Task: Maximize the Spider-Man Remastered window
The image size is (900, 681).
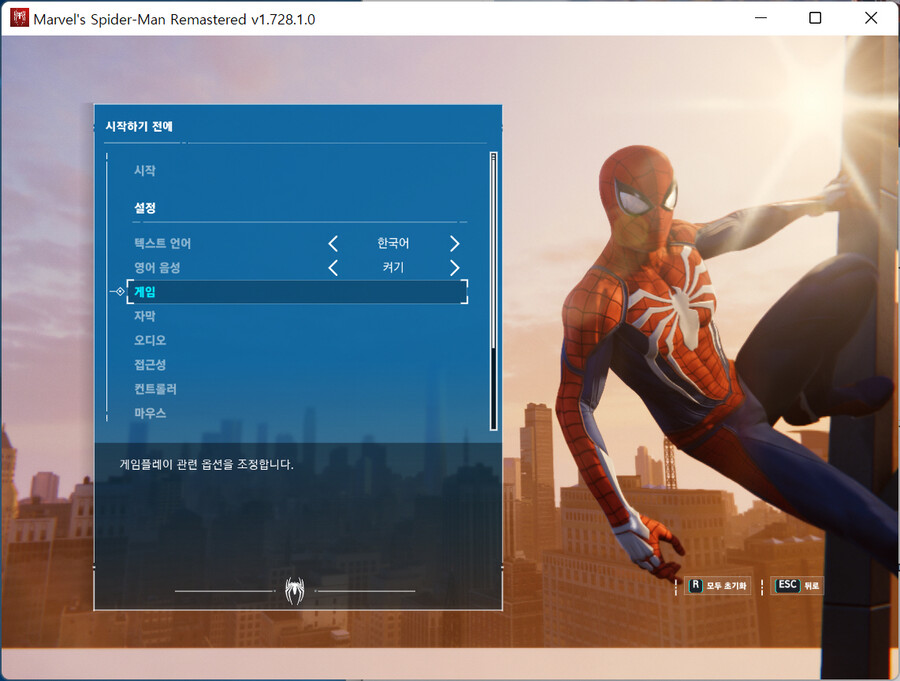Action: click(815, 18)
